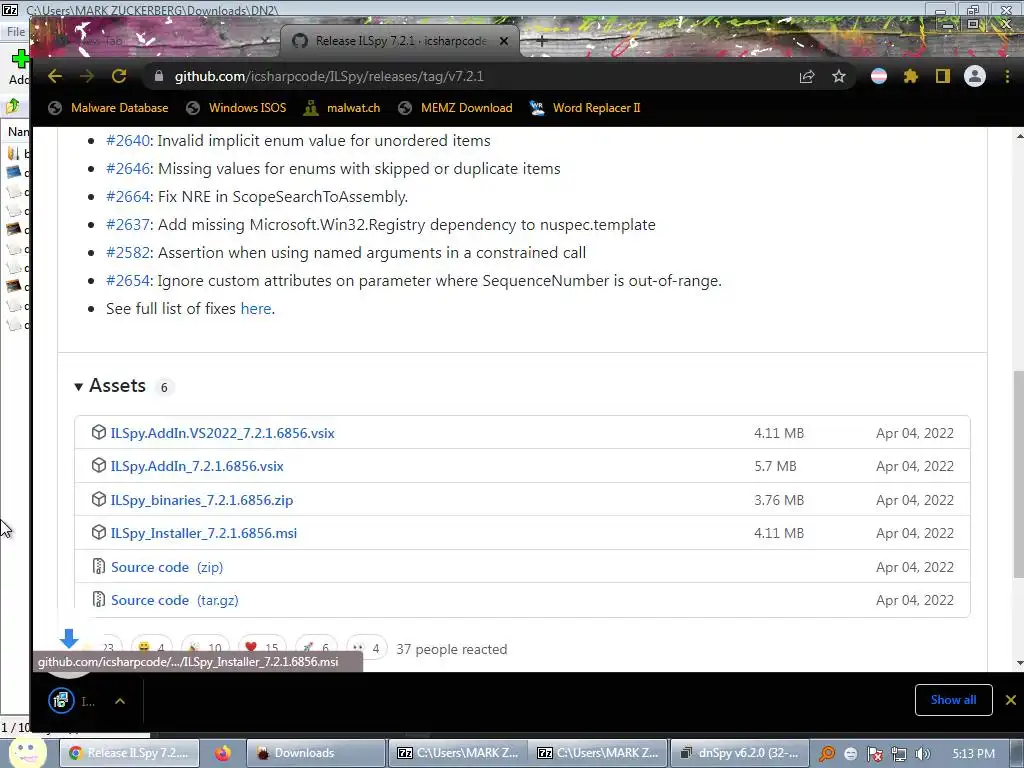Open Downloads taskbar window
1024x768 pixels.
(x=316, y=753)
